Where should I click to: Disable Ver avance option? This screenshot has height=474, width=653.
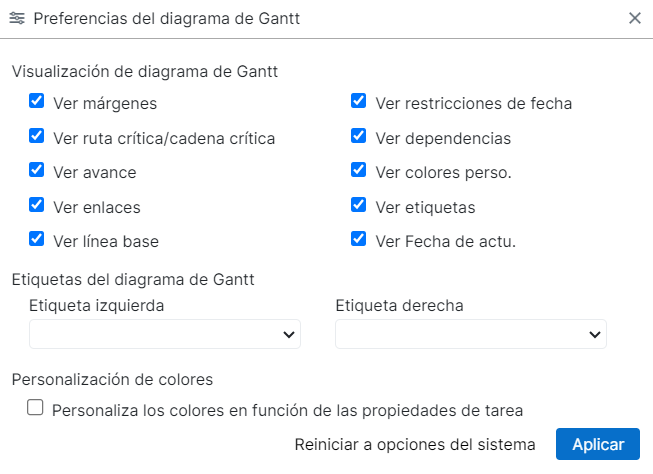point(37,171)
